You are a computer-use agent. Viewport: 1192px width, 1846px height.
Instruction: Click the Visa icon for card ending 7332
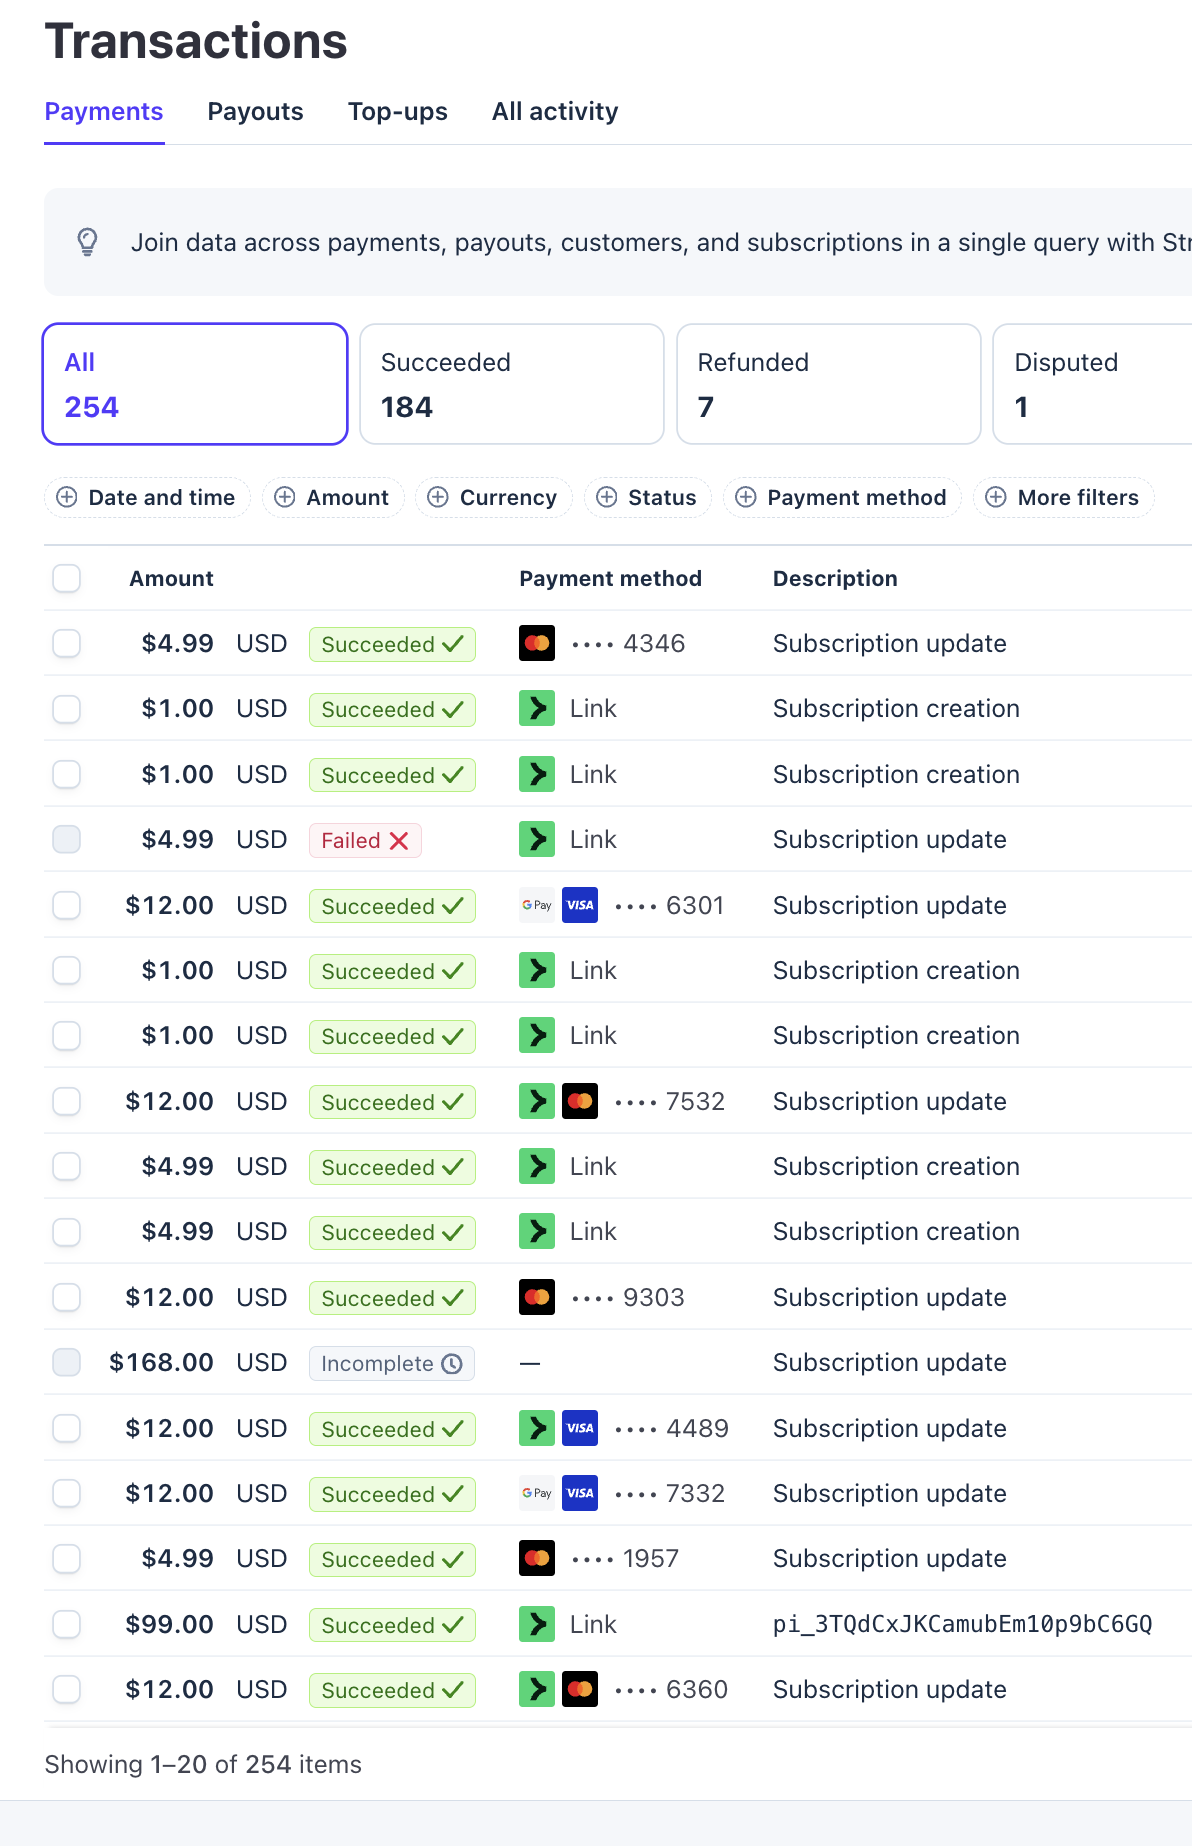coord(580,1493)
